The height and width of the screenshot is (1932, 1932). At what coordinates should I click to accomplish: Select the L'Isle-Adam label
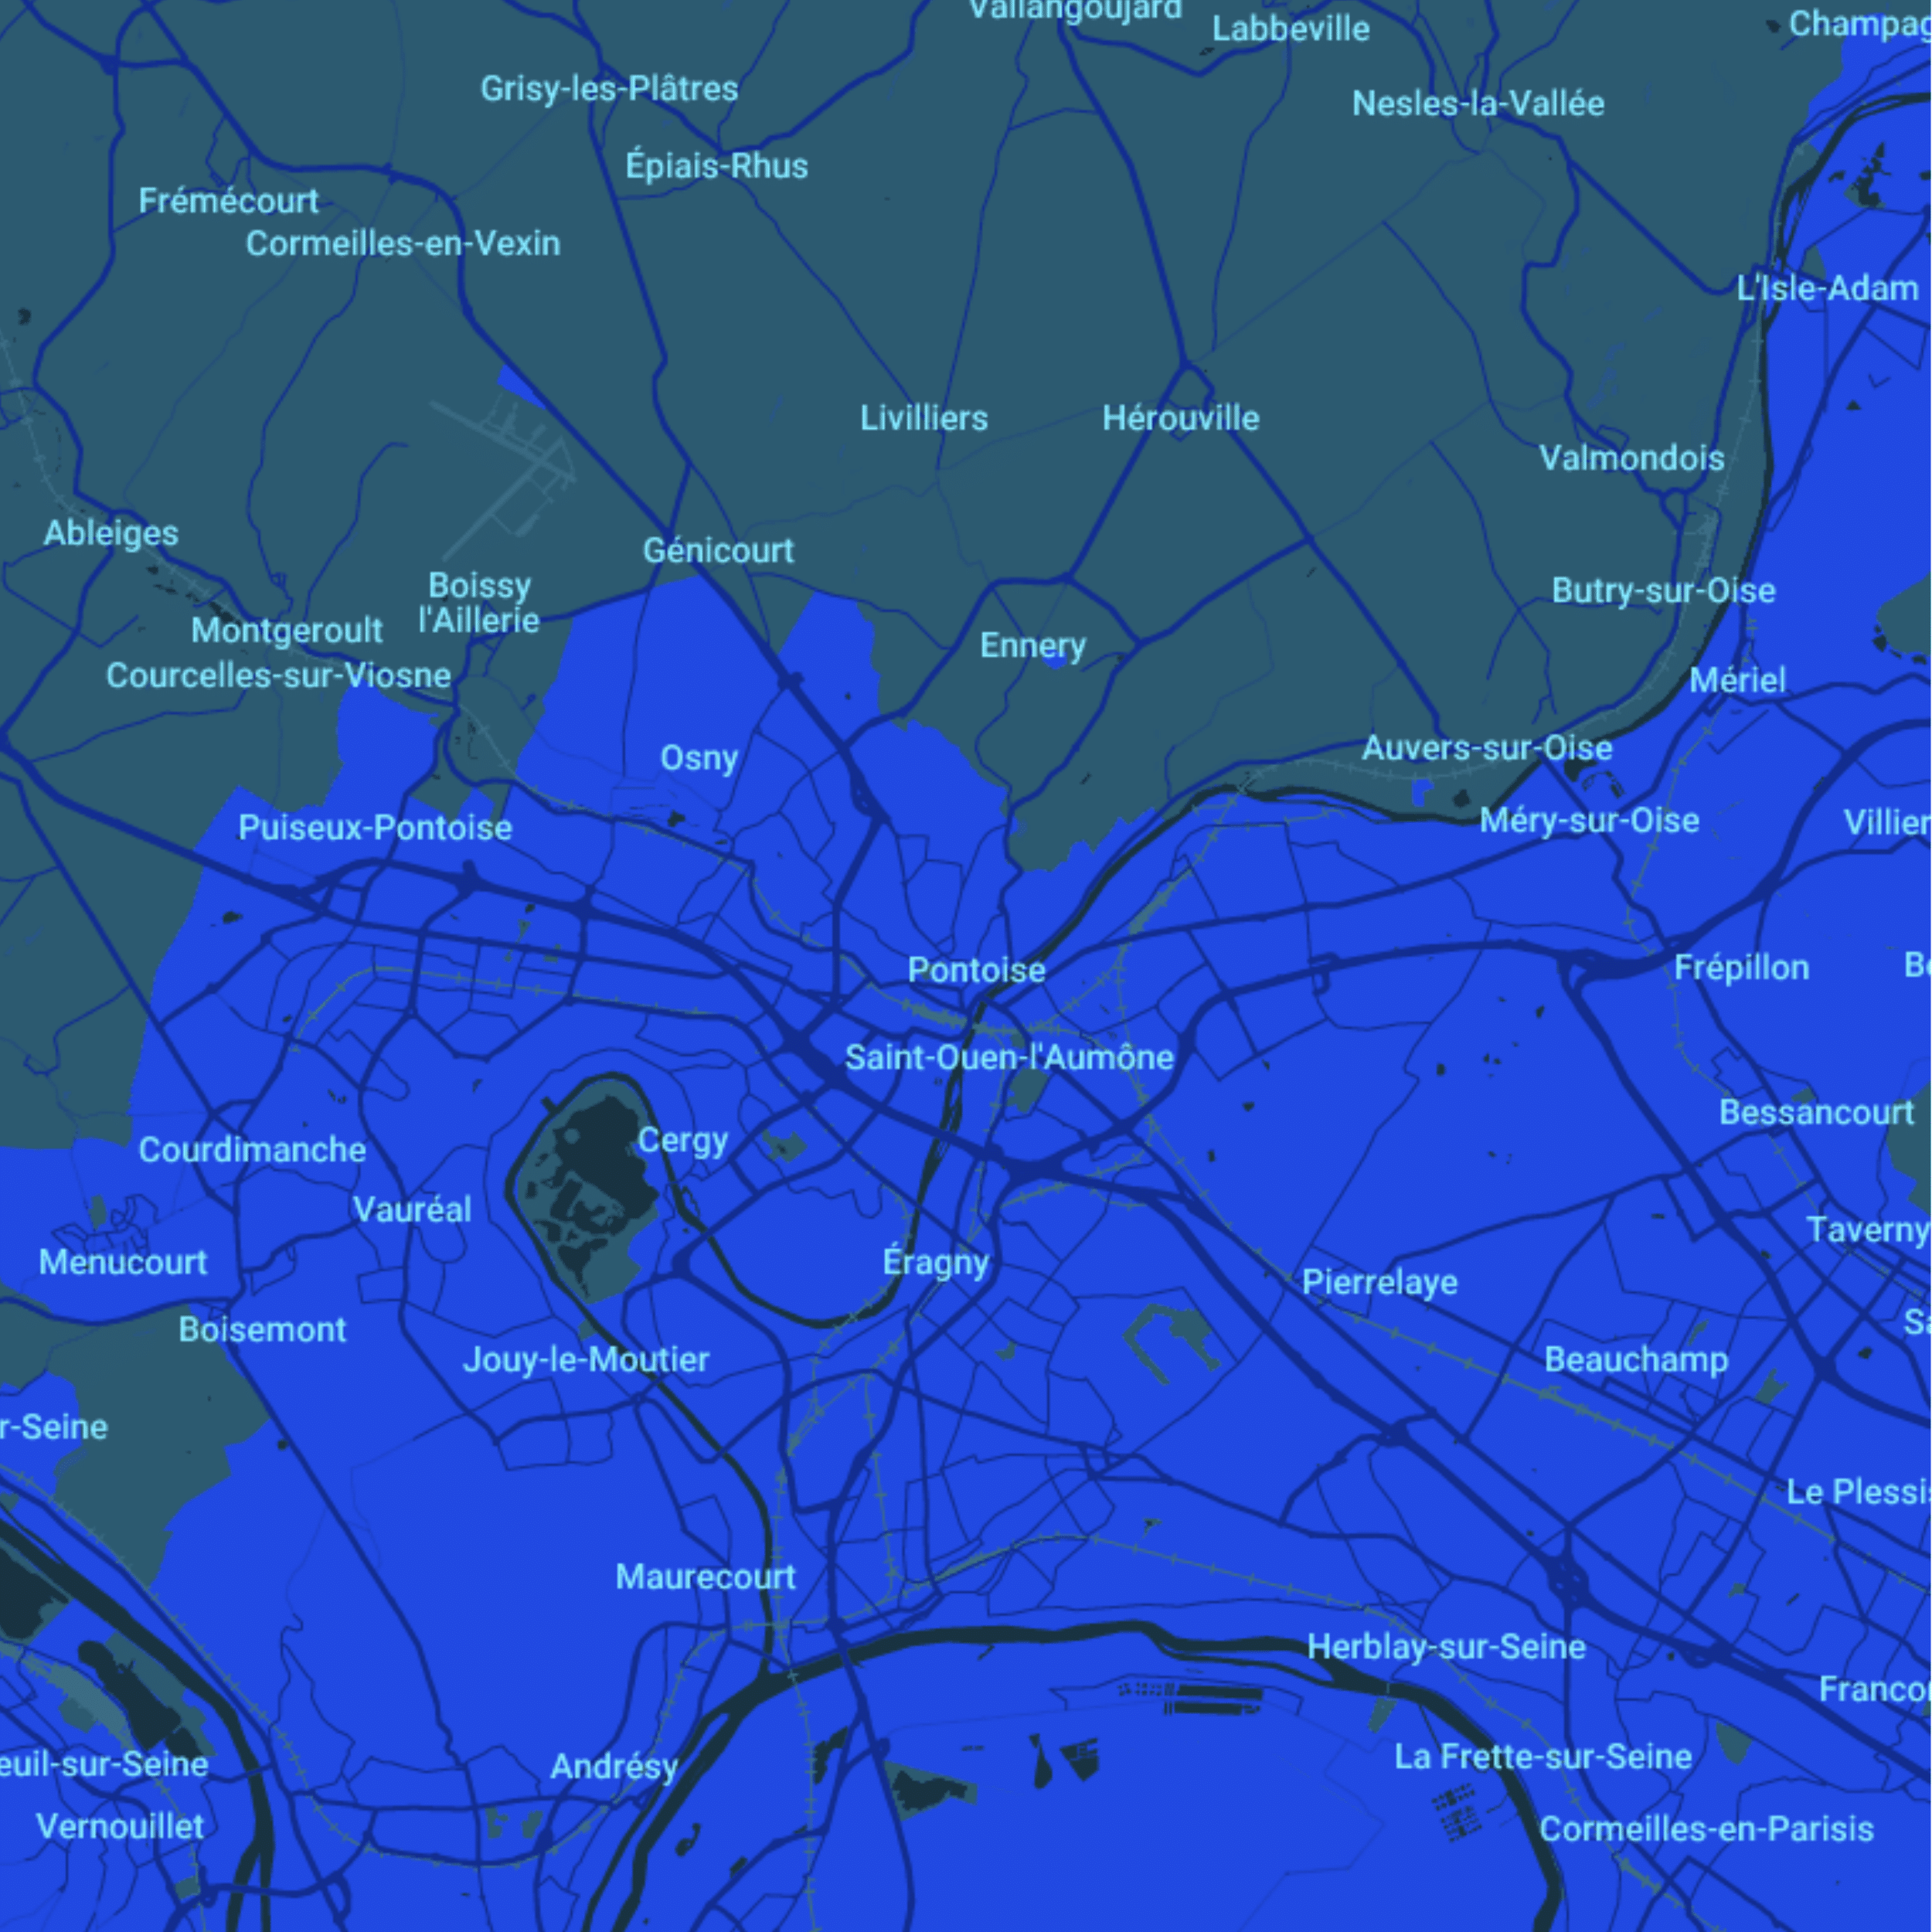click(x=1827, y=289)
